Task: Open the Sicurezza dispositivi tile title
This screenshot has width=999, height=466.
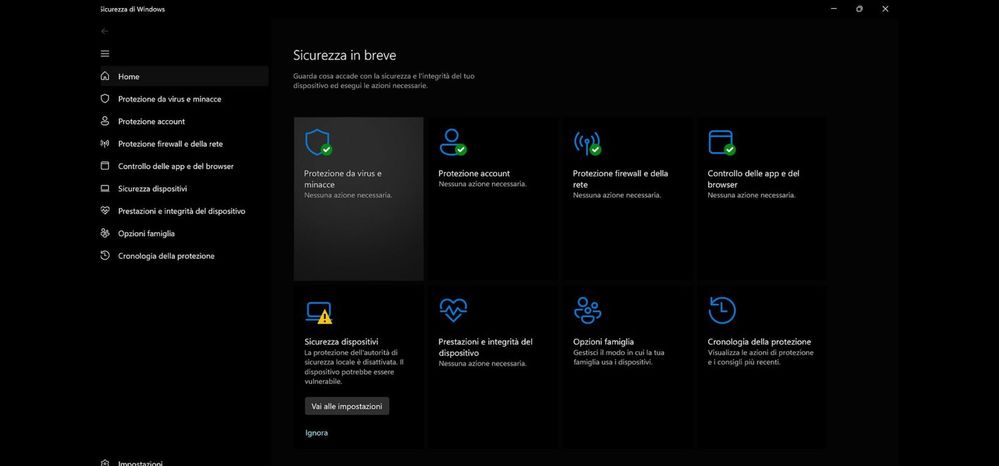Action: 341,342
